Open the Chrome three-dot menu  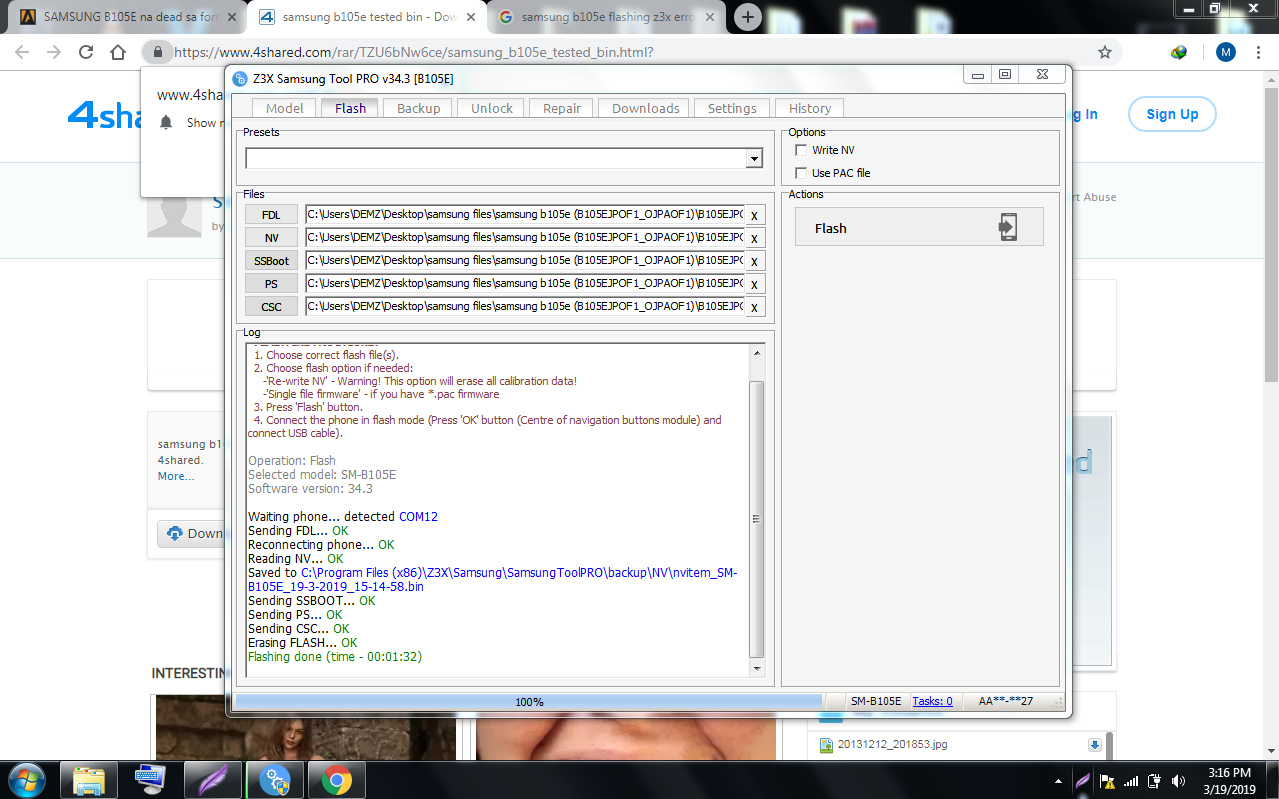1260,52
